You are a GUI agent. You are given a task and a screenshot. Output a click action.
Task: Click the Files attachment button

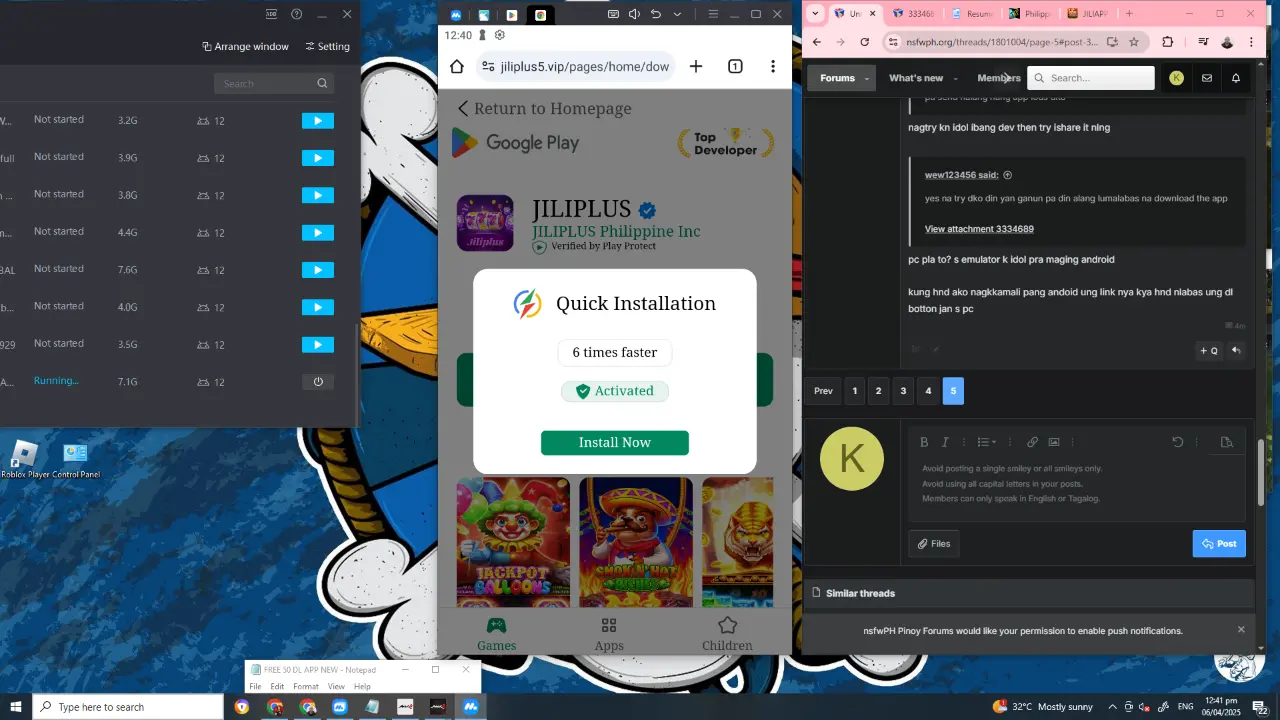[934, 544]
